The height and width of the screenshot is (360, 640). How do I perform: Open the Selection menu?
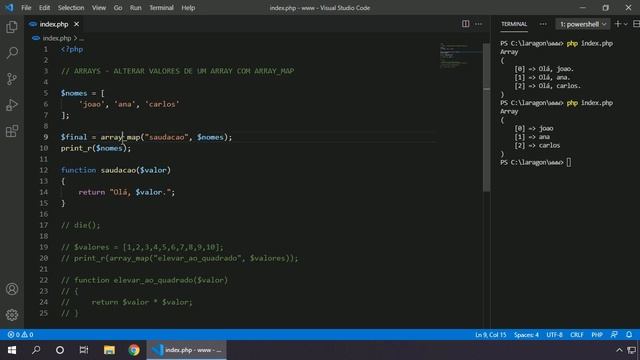pos(71,8)
